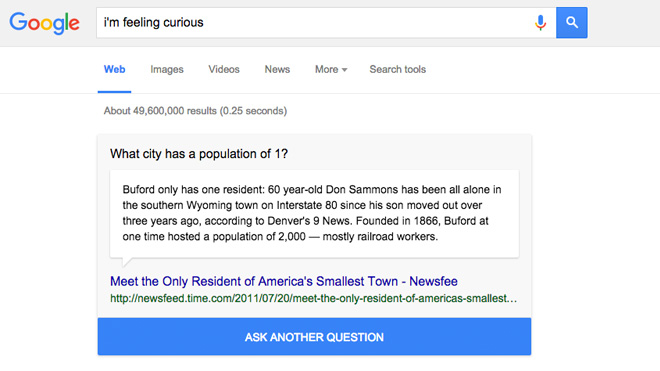The width and height of the screenshot is (660, 371).
Task: Click the Google logo
Action: (x=44, y=23)
